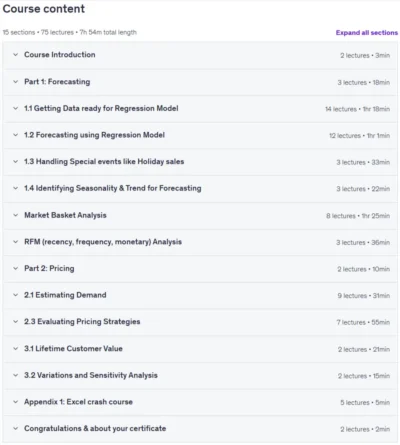Toggle chevron for 1.4 Identifying Seasonality & Trend
400x445 pixels.
15,188
